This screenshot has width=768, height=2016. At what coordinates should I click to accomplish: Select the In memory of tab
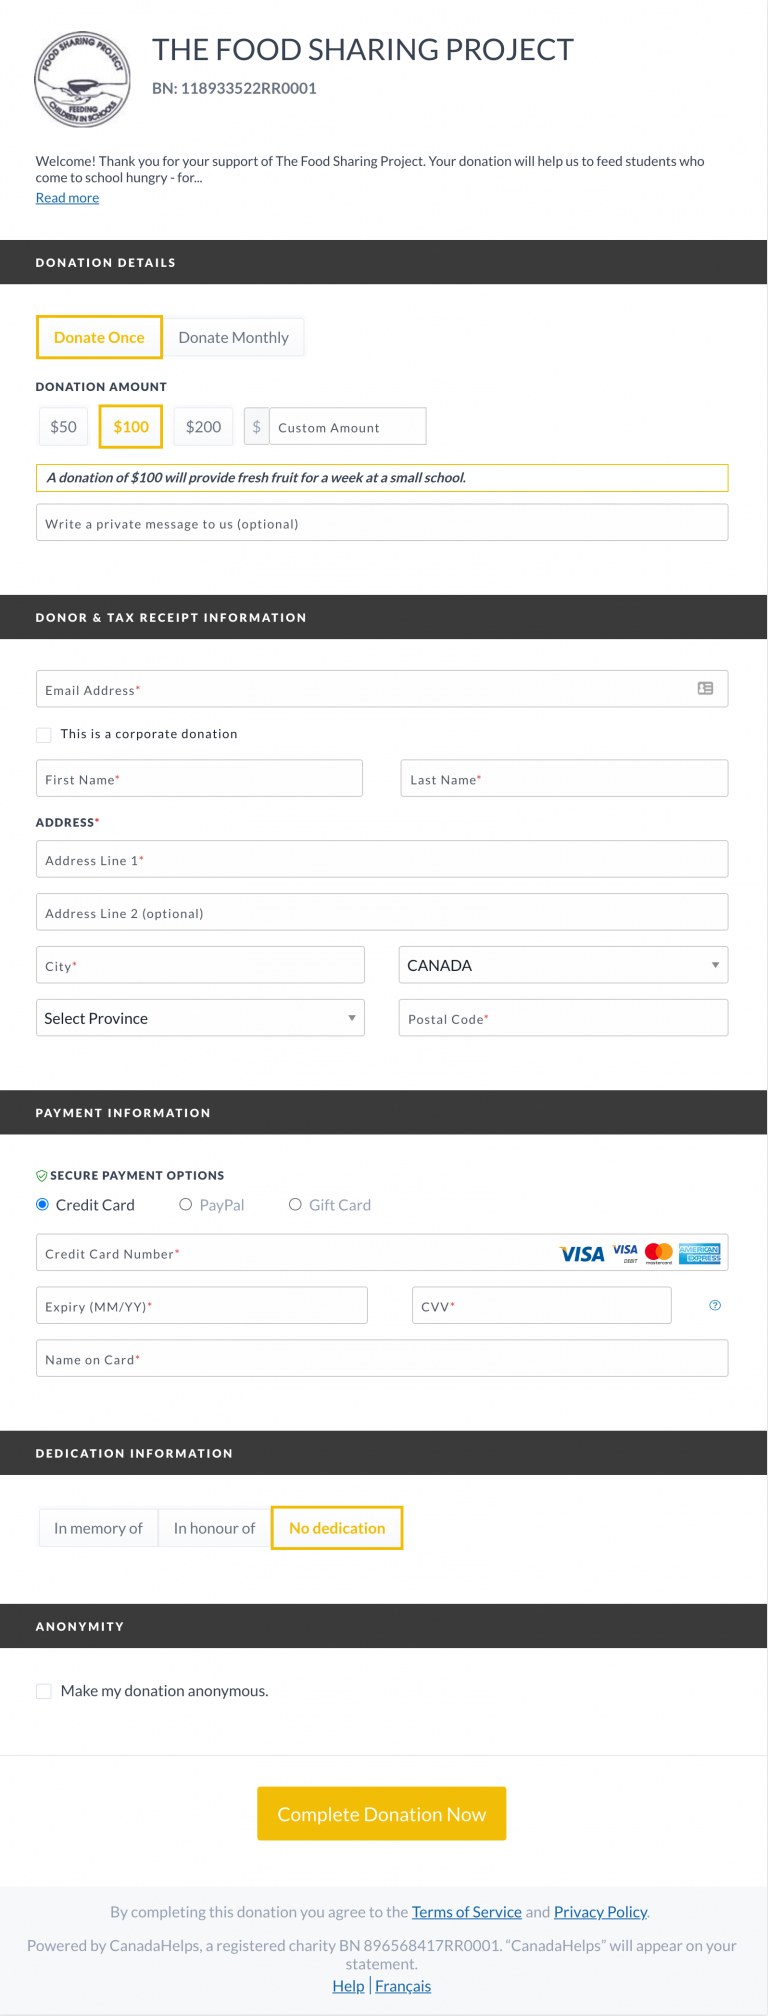(98, 1528)
